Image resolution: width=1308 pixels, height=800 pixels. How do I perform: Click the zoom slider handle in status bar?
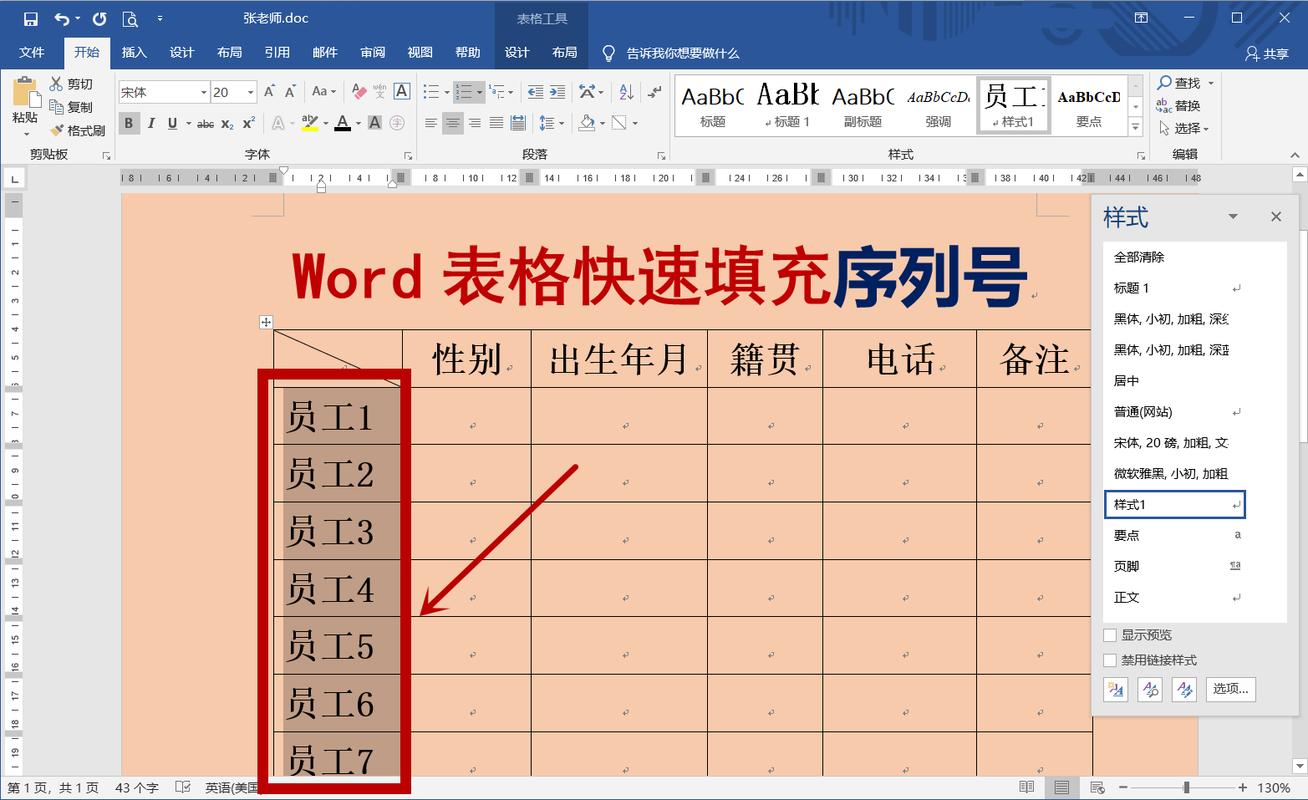point(1187,788)
